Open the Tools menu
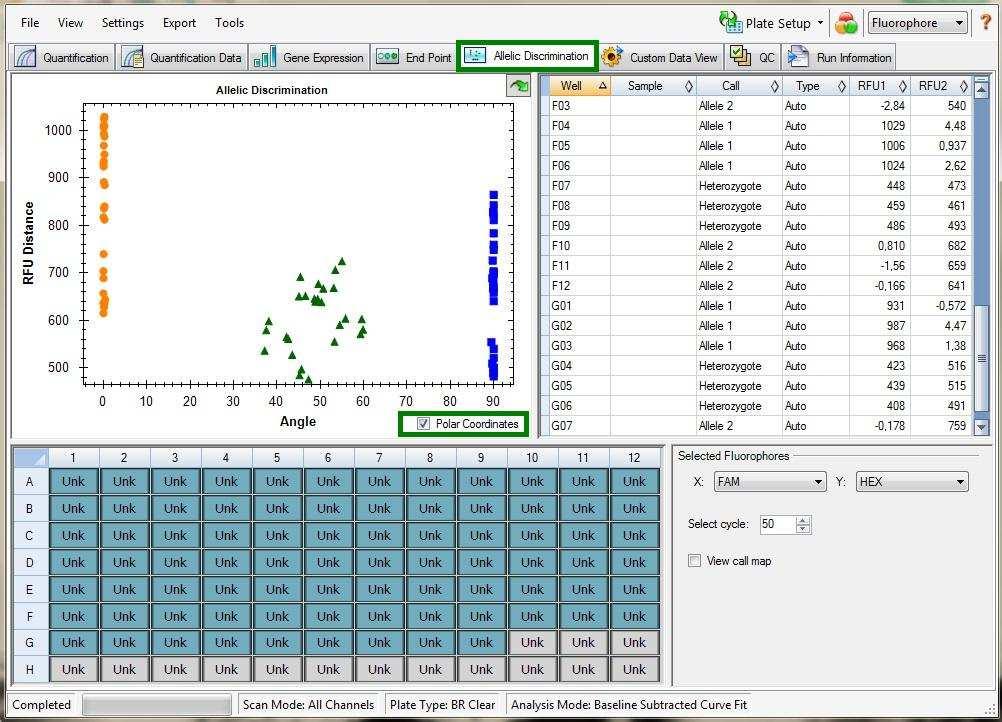The image size is (1002, 722). click(229, 23)
